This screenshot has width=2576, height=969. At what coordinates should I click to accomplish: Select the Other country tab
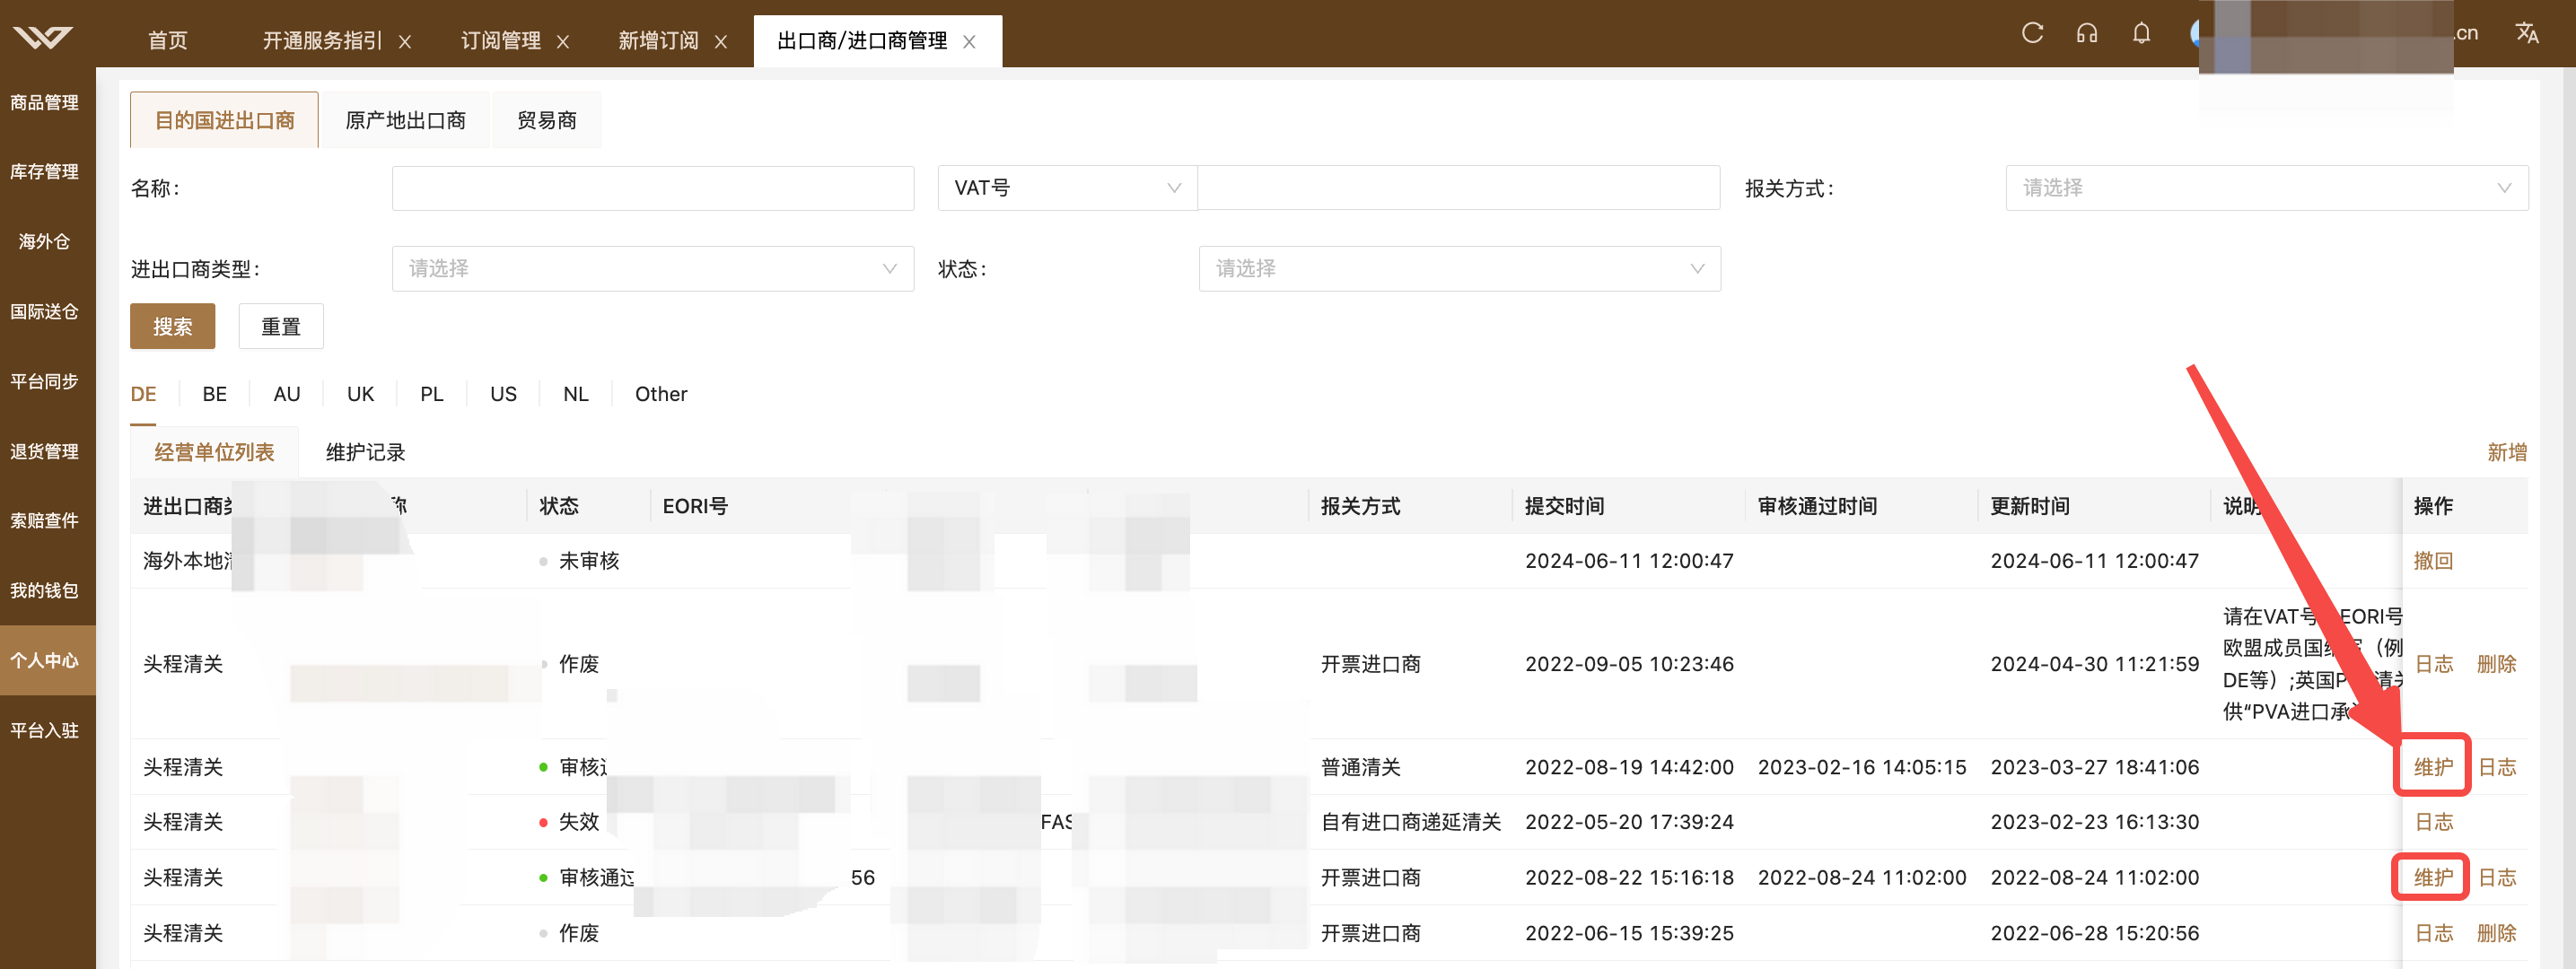pyautogui.click(x=661, y=394)
